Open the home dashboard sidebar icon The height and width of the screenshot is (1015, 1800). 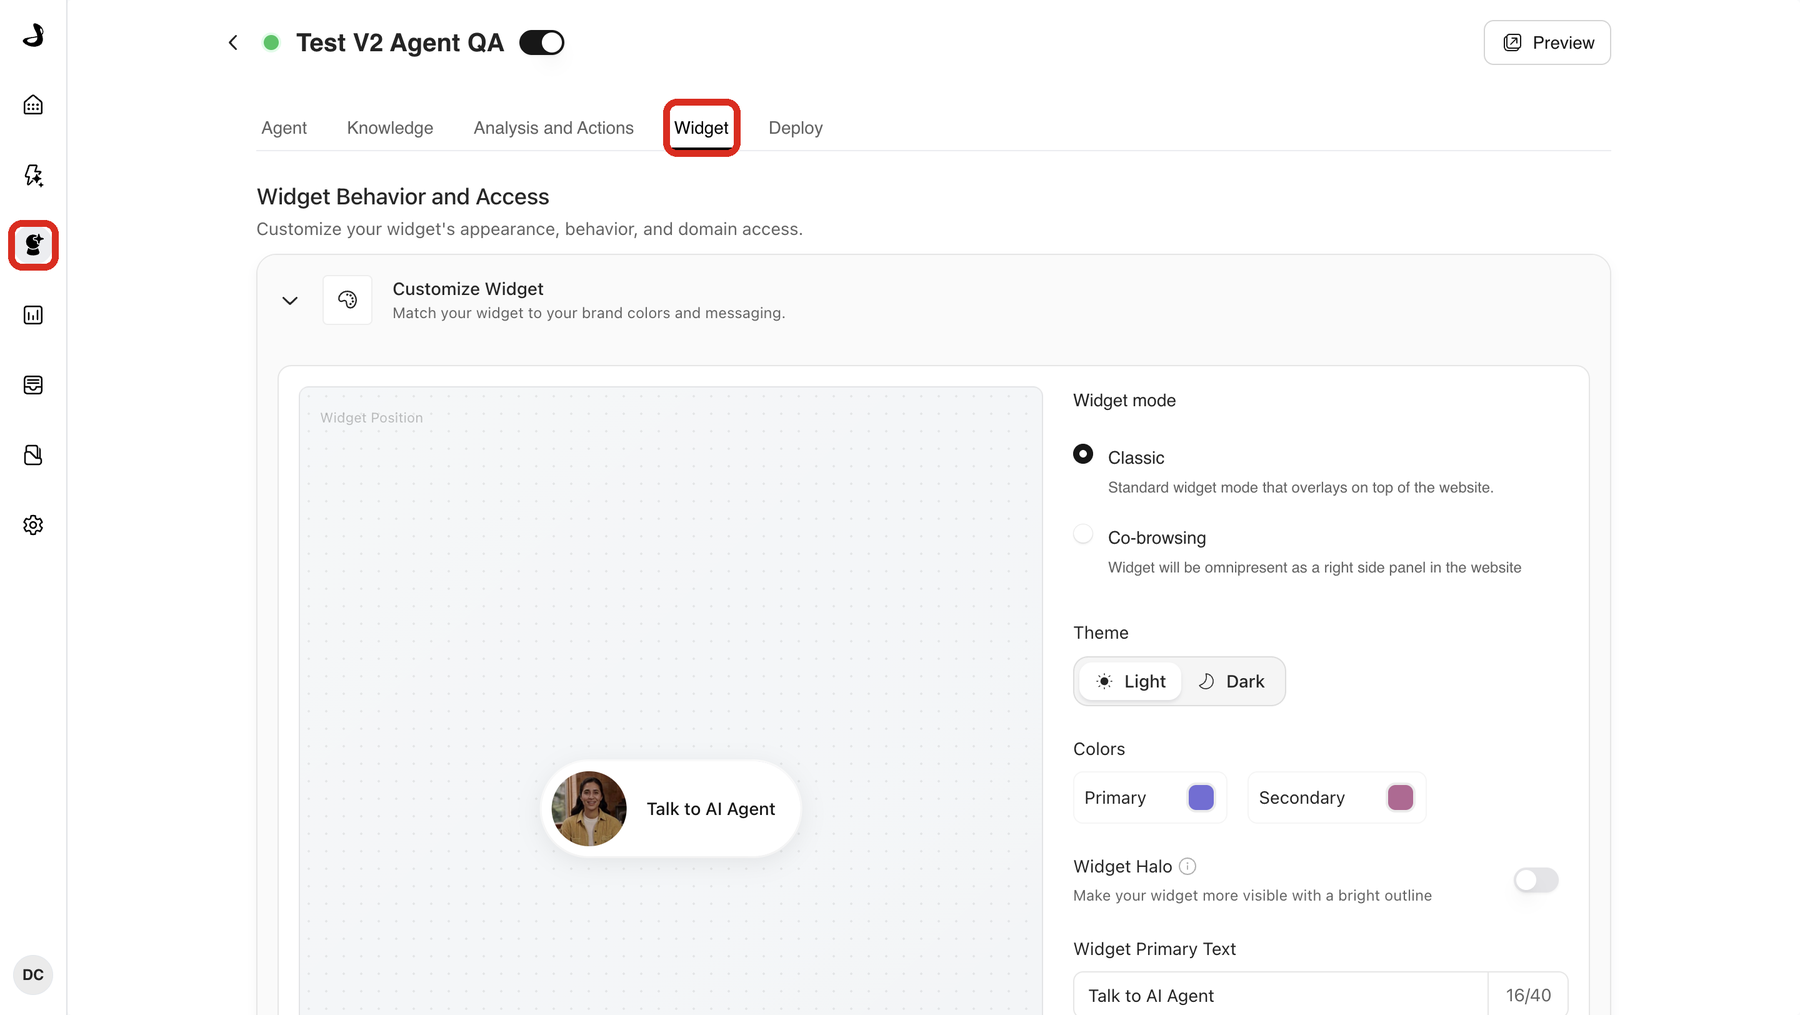33,105
